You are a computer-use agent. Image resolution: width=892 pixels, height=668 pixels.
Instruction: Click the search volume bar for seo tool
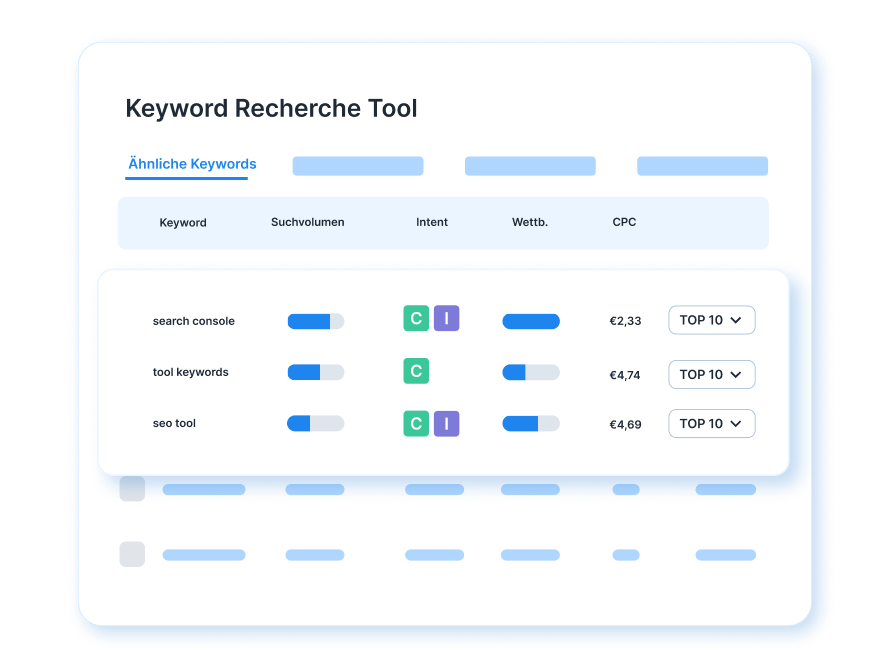[316, 423]
